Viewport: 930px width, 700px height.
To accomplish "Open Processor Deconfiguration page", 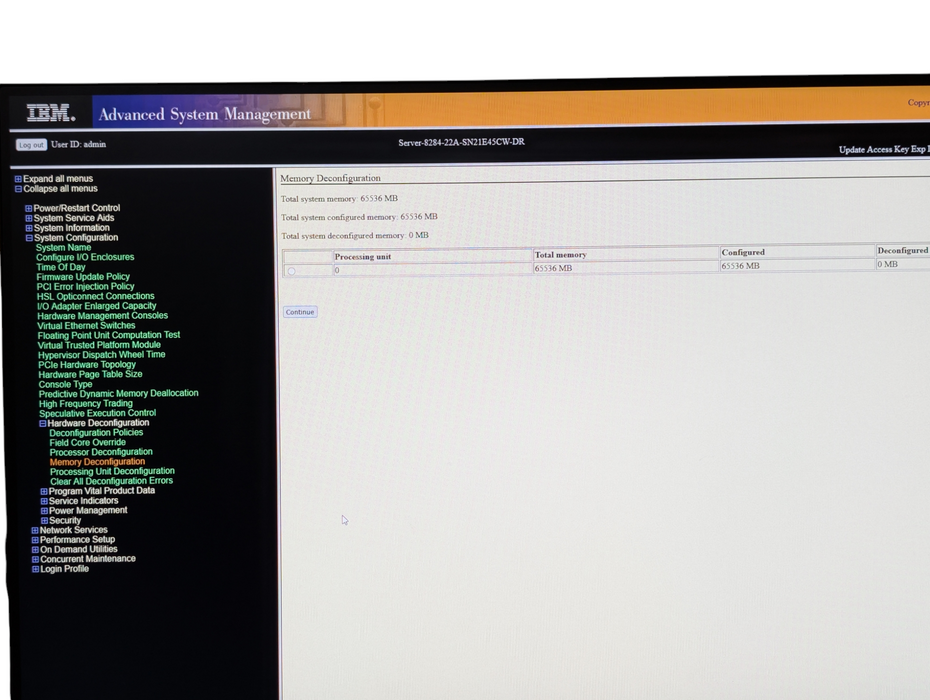I will 101,452.
